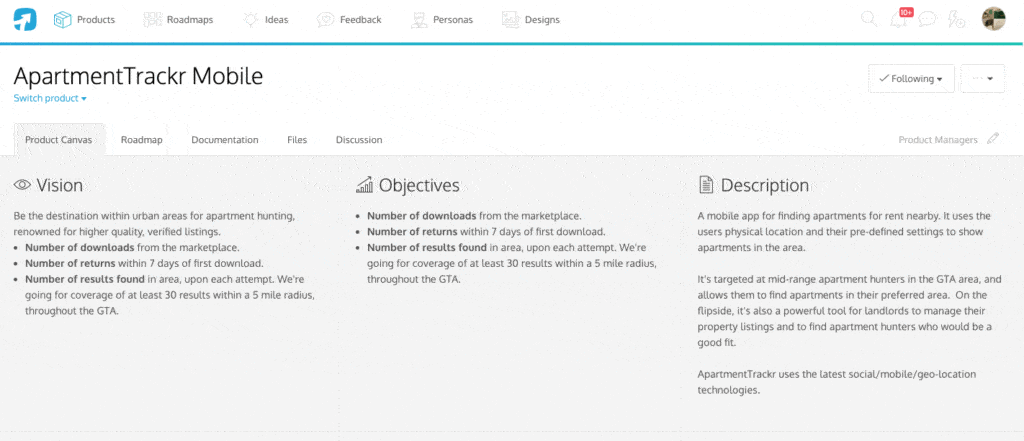The width and height of the screenshot is (1024, 441).
Task: Open the chat messages bubble icon
Action: click(x=927, y=19)
